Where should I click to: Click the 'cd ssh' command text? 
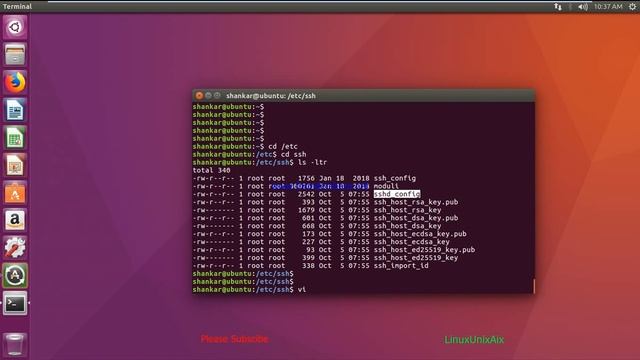(x=293, y=154)
